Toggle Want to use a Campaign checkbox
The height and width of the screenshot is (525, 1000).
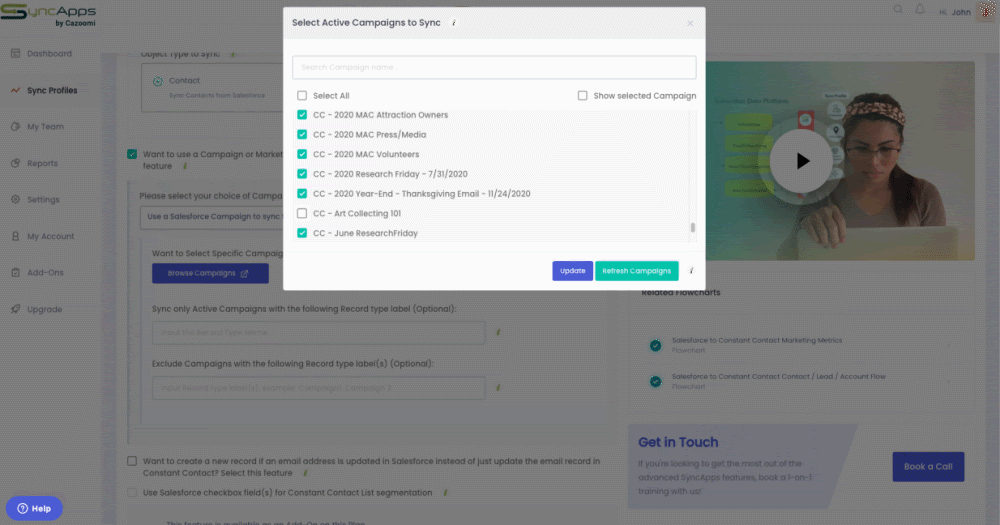132,154
